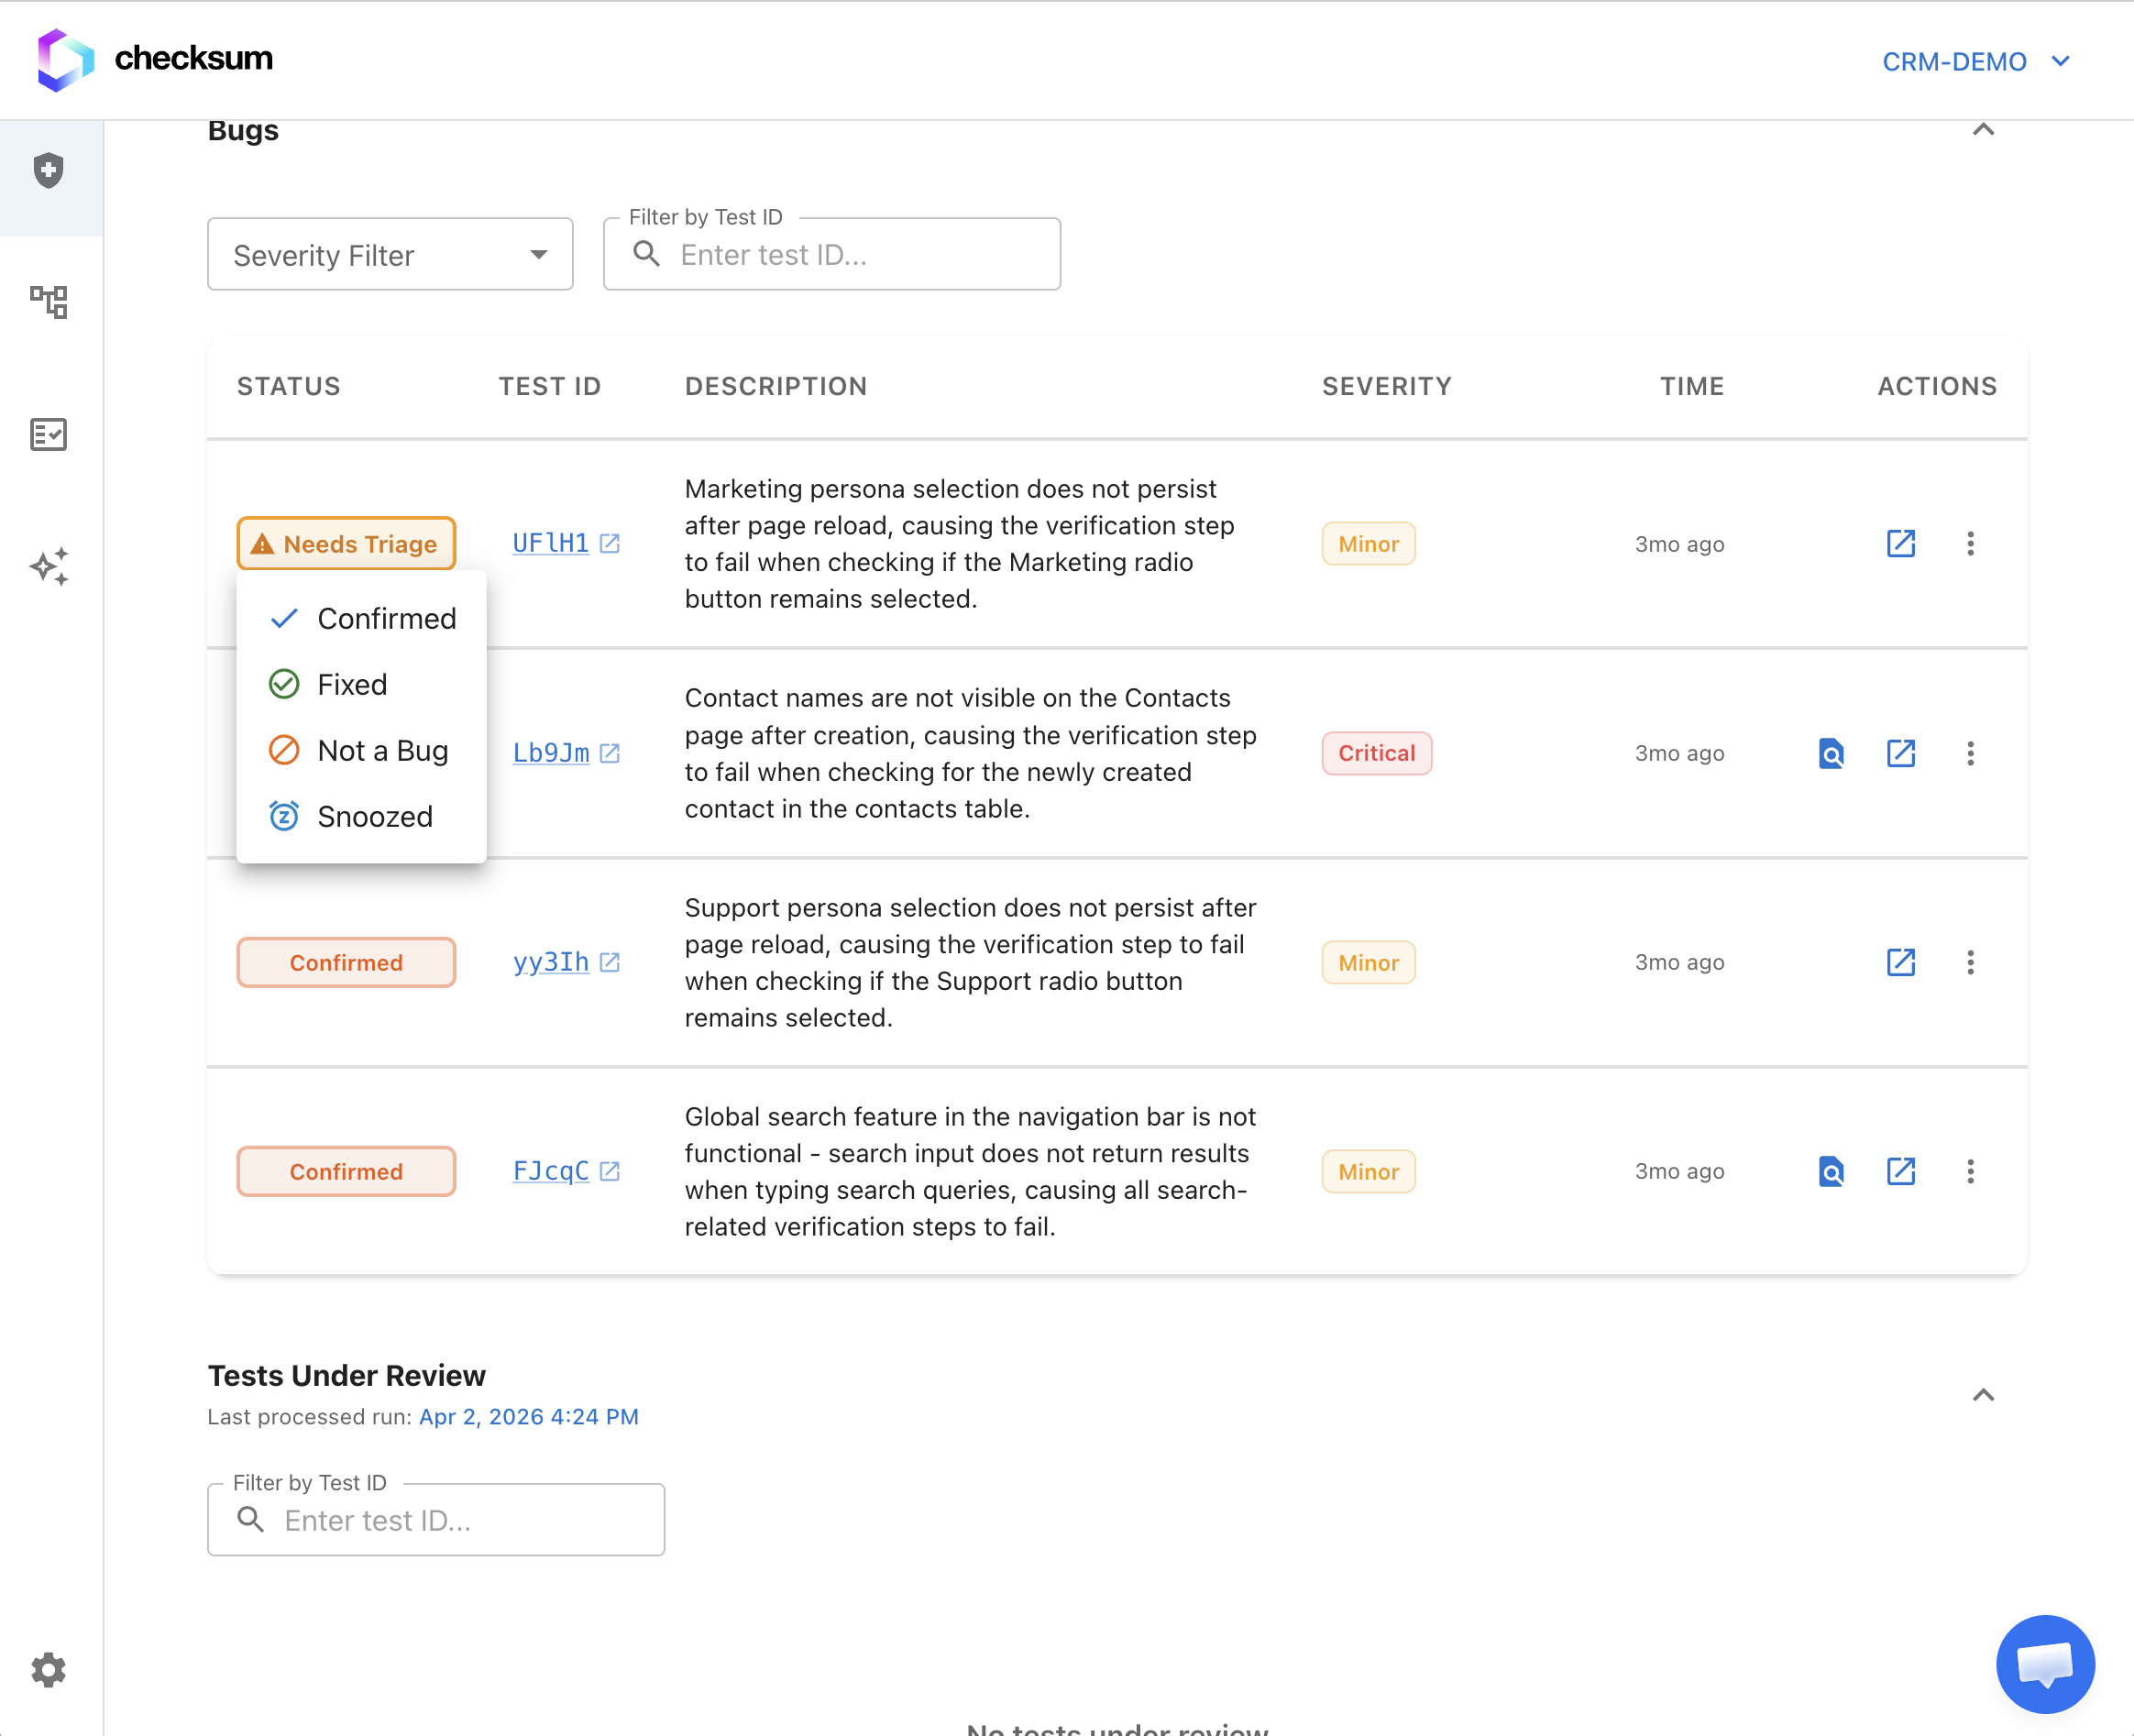Screen dimensions: 2134x1736
Task: Collapse the Bugs section
Action: click(x=1984, y=129)
